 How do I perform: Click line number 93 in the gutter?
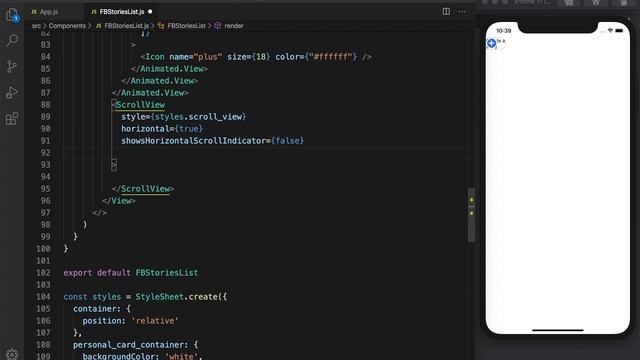(46, 165)
